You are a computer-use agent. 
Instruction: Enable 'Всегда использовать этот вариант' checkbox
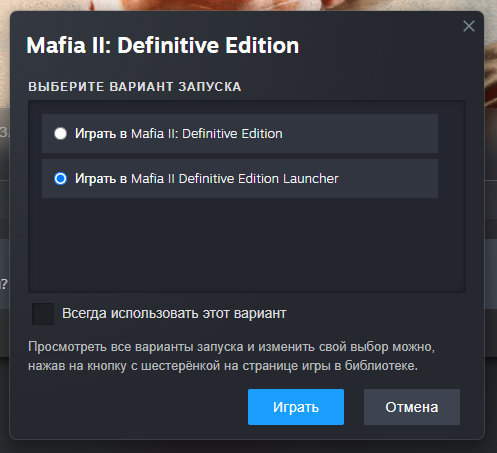click(43, 314)
